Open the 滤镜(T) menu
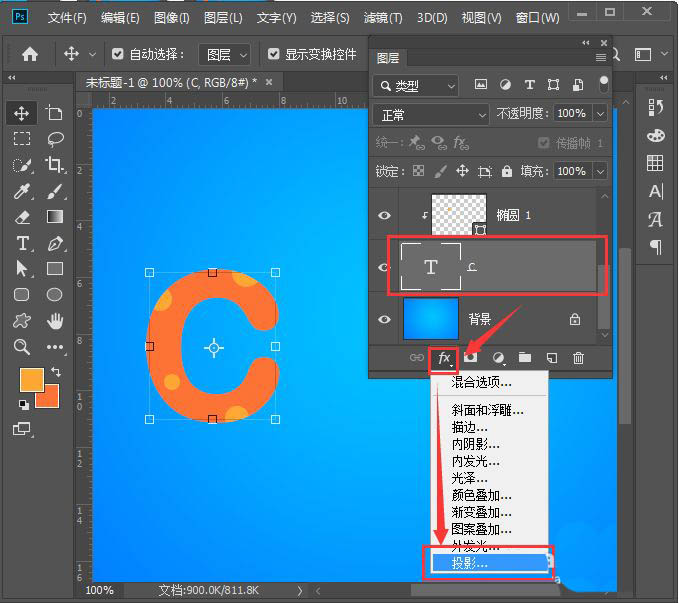Screen dimensions: 679x603 pyautogui.click(x=383, y=18)
